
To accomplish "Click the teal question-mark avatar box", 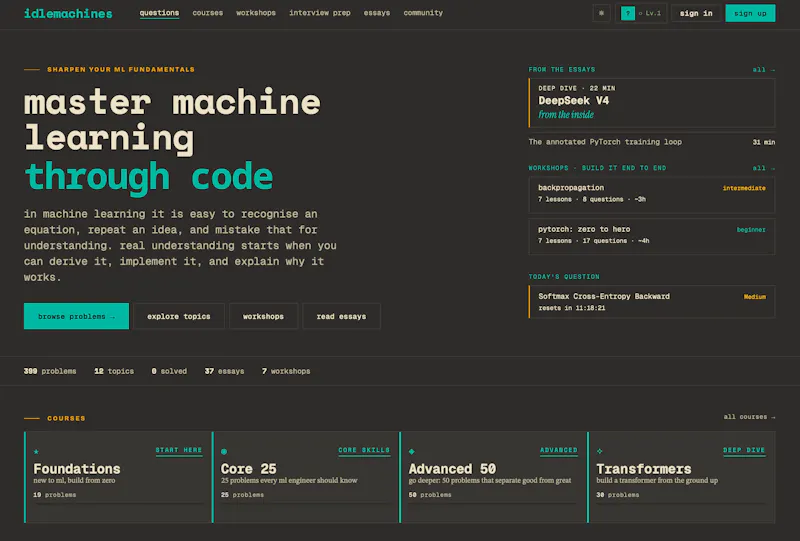I will pyautogui.click(x=628, y=13).
